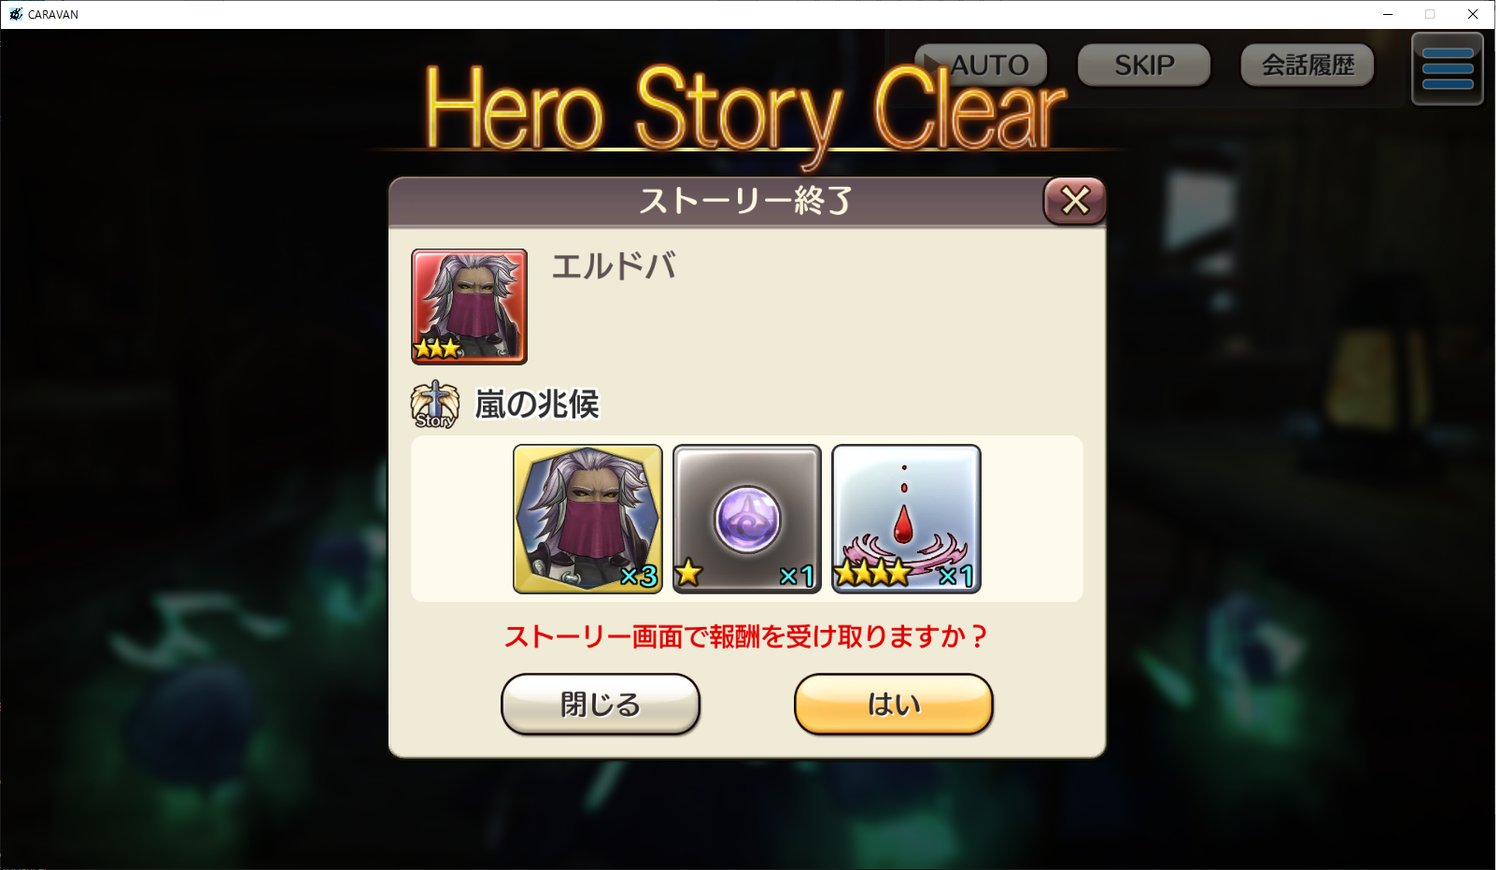The width and height of the screenshot is (1500, 870).
Task: Click the SKIP button
Action: click(1144, 65)
